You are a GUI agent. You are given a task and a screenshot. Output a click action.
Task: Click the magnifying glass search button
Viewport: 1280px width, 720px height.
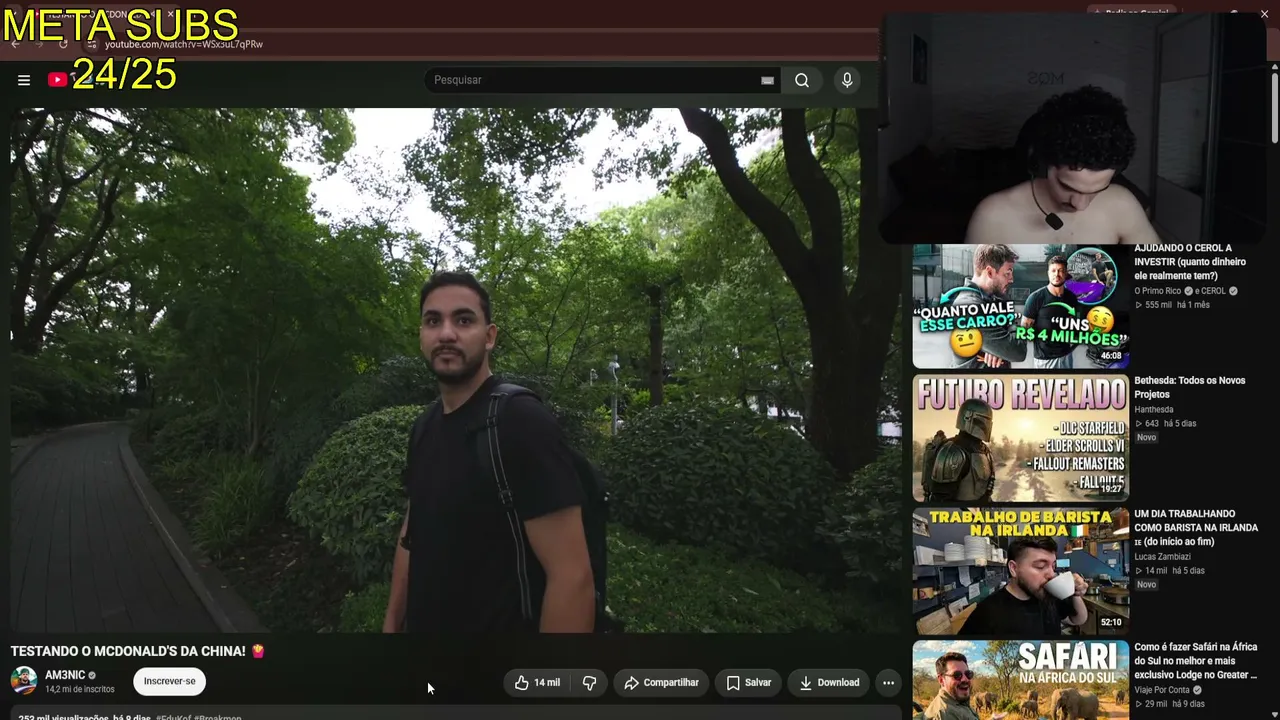tap(802, 80)
